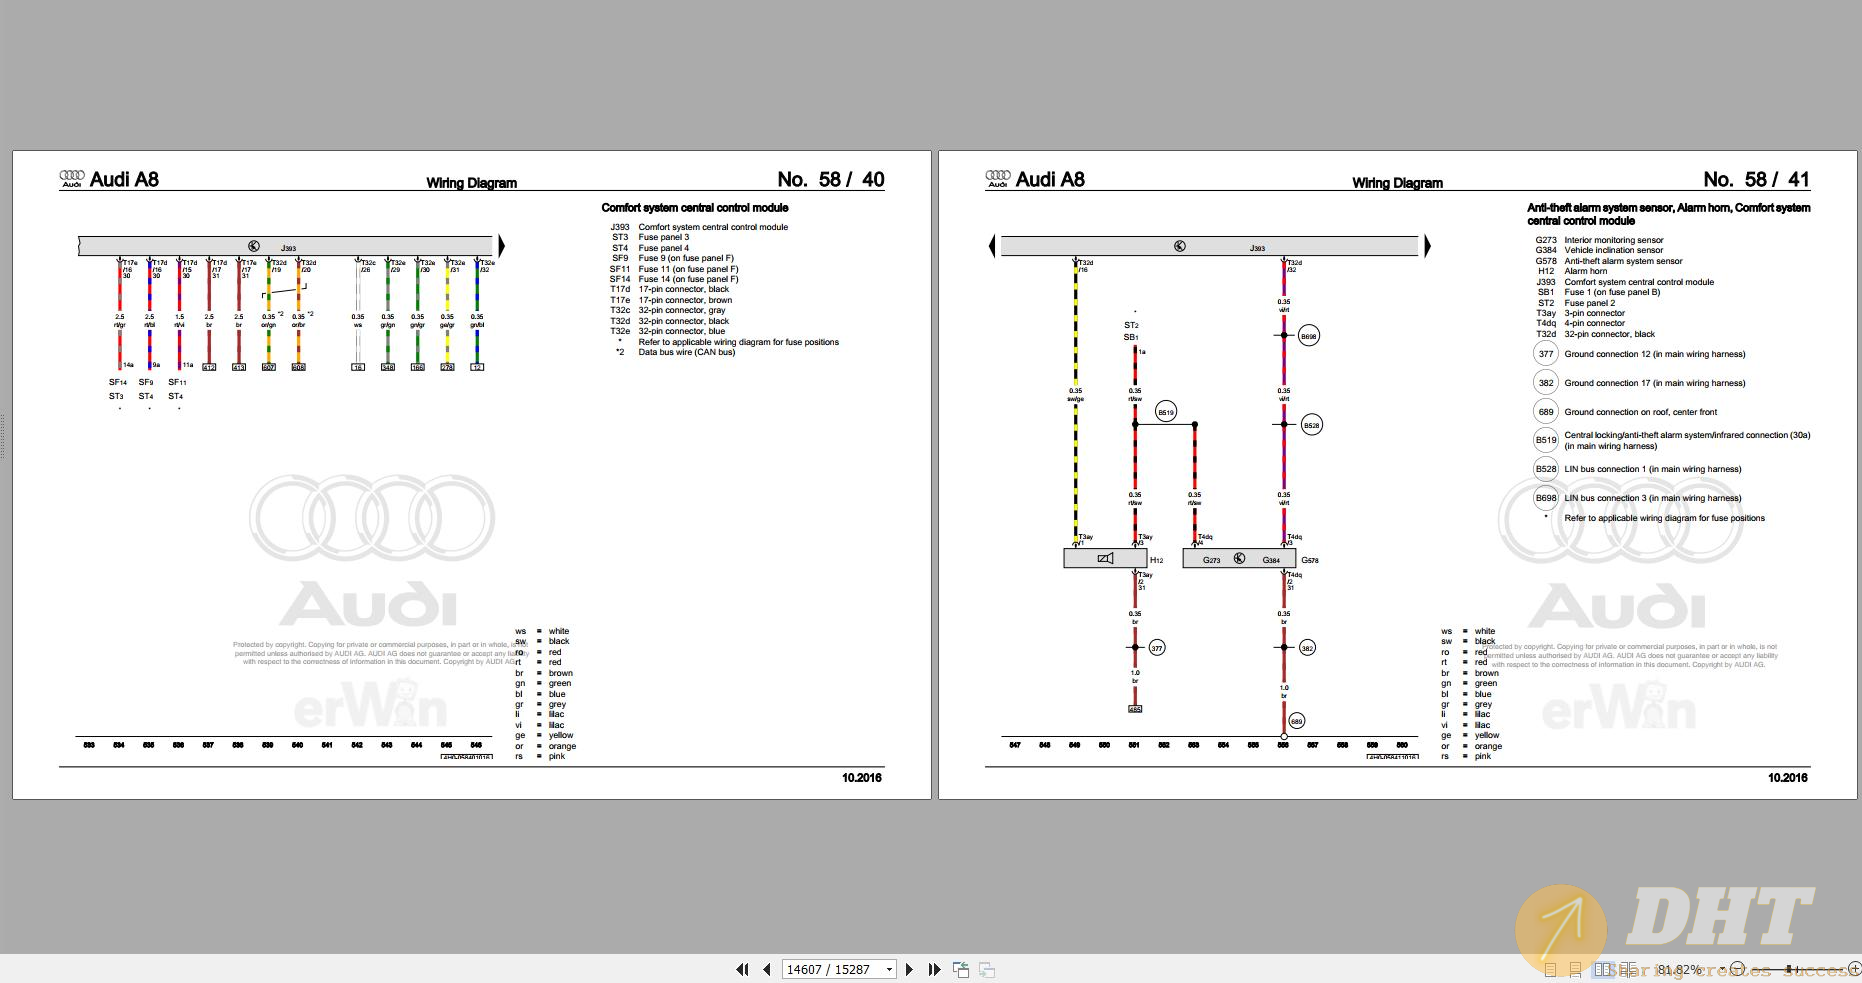Image resolution: width=1862 pixels, height=983 pixels.
Task: Zoom out with the minus button
Action: pos(1737,969)
